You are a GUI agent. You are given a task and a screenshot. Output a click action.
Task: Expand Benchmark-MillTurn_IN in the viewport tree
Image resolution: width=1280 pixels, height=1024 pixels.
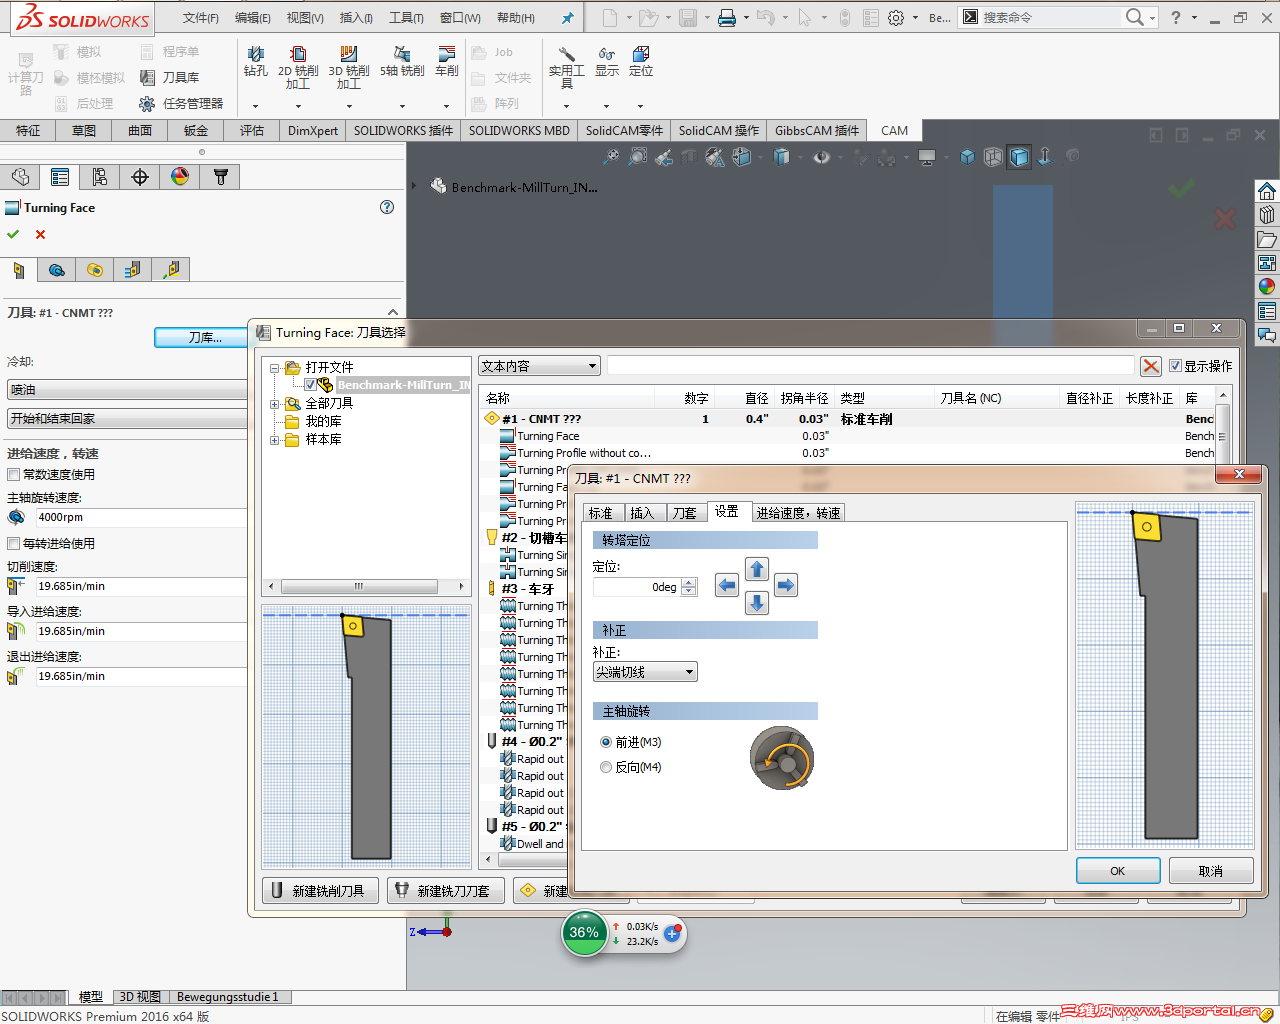click(414, 186)
